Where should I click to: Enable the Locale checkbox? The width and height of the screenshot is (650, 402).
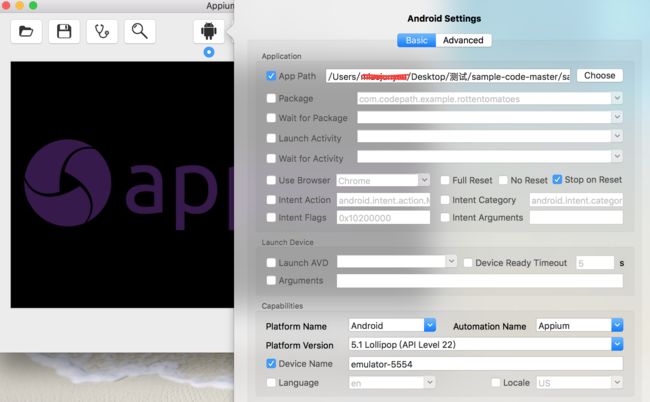tap(495, 383)
